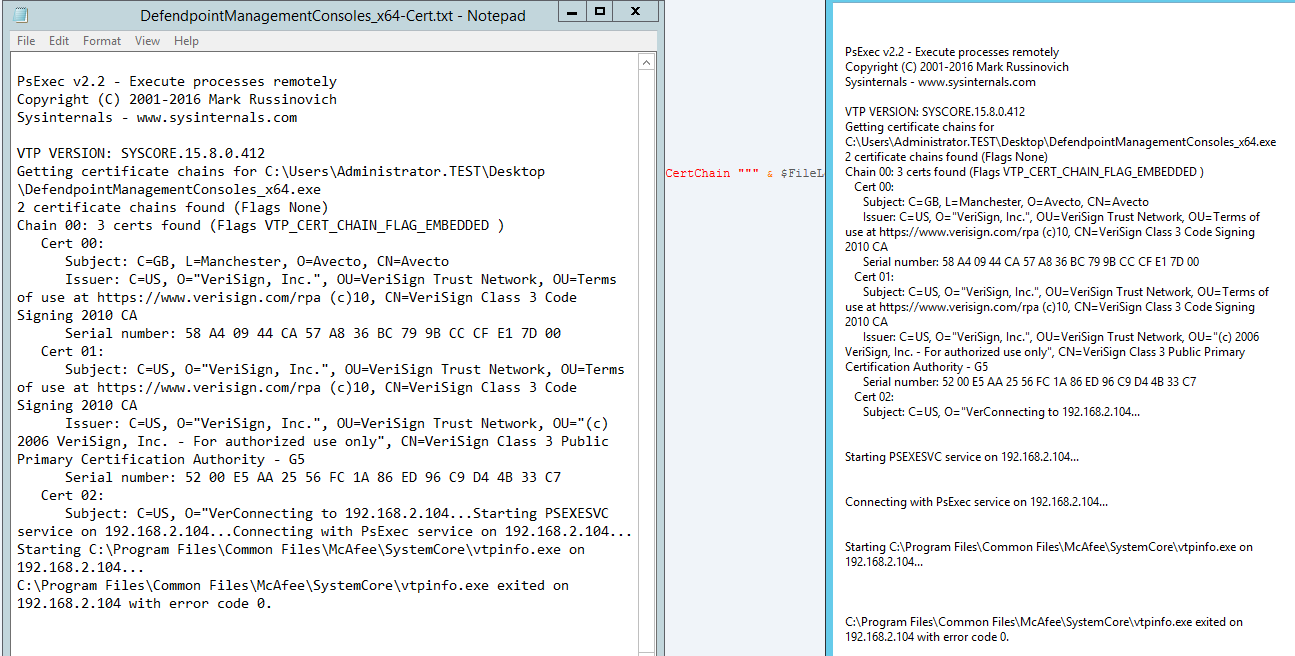This screenshot has height=656, width=1295.
Task: Click 'Connecting with PsExec service' in right pane
Action: [x=976, y=502]
